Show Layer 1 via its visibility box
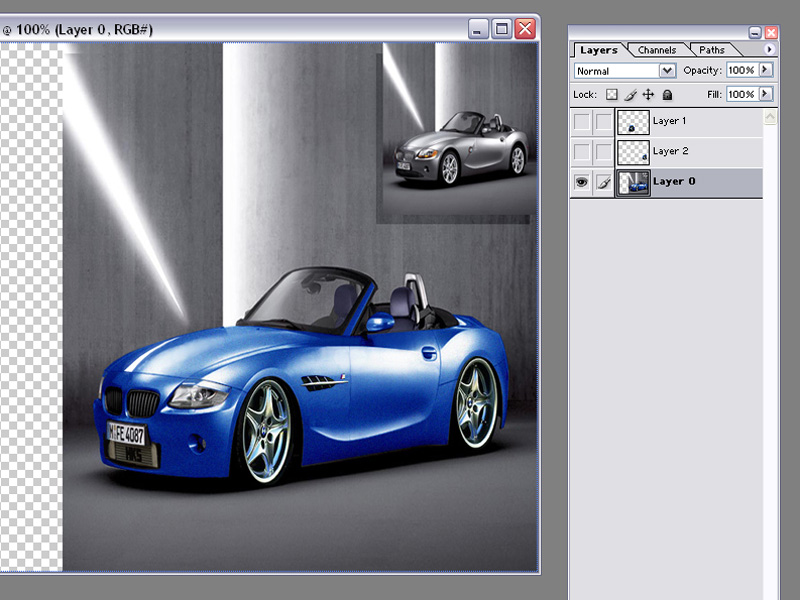 [x=582, y=121]
